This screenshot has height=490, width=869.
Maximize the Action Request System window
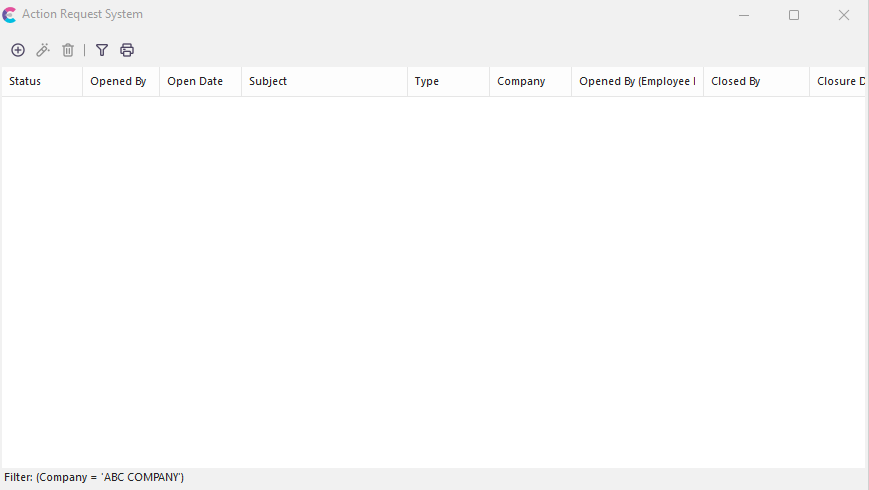(x=794, y=15)
